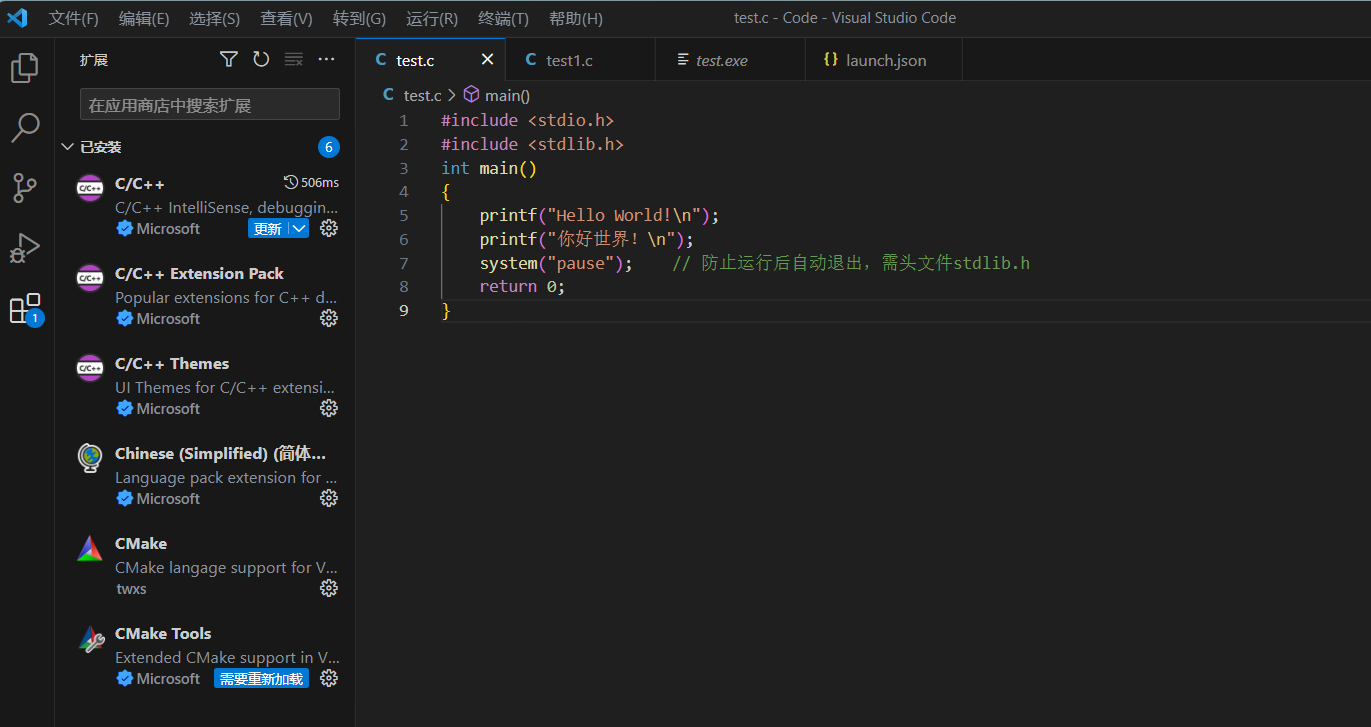Collapse the 已安装 section
This screenshot has width=1371, height=727.
point(67,147)
